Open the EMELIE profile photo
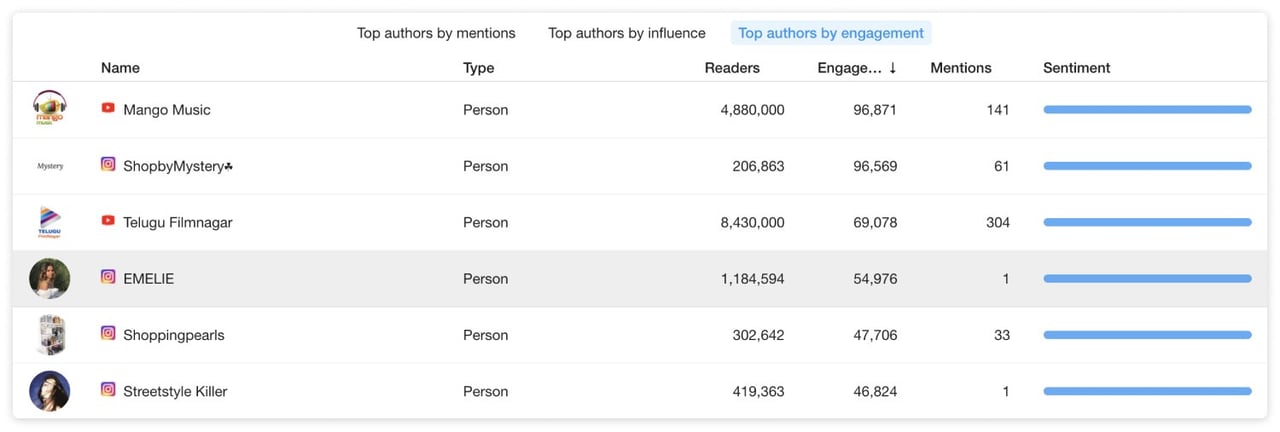Image resolution: width=1280 pixels, height=432 pixels. tap(50, 279)
